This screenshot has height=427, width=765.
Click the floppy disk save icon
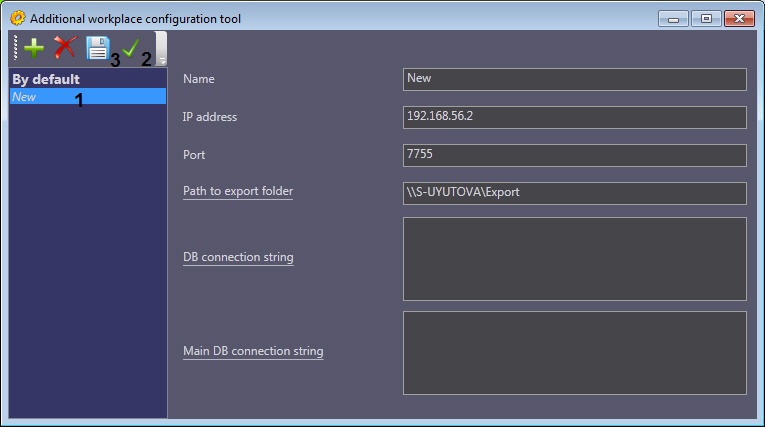click(x=97, y=48)
